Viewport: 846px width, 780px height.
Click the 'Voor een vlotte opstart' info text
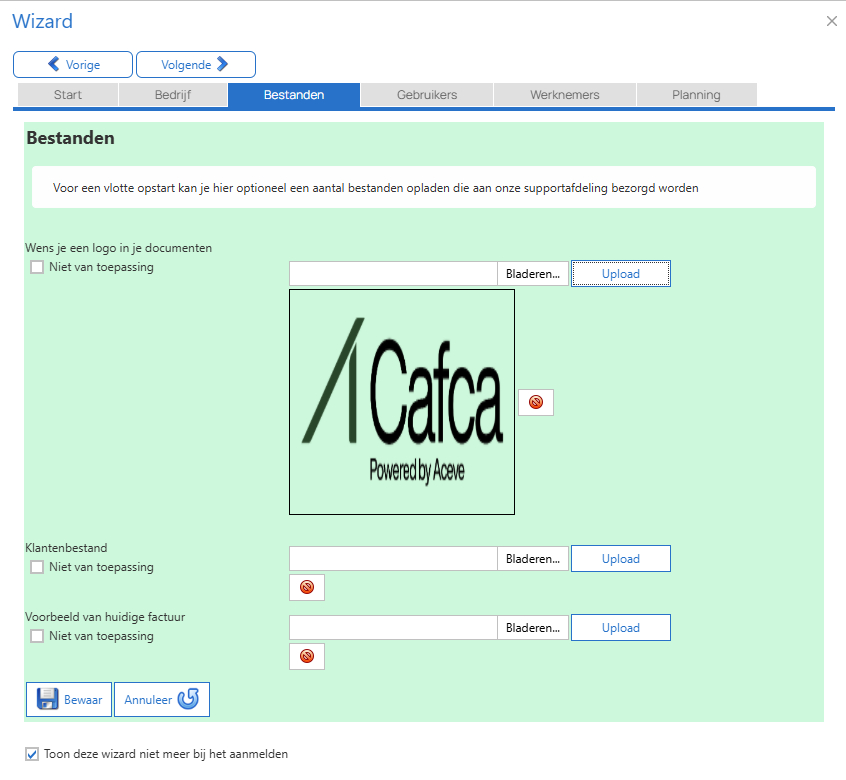[376, 188]
